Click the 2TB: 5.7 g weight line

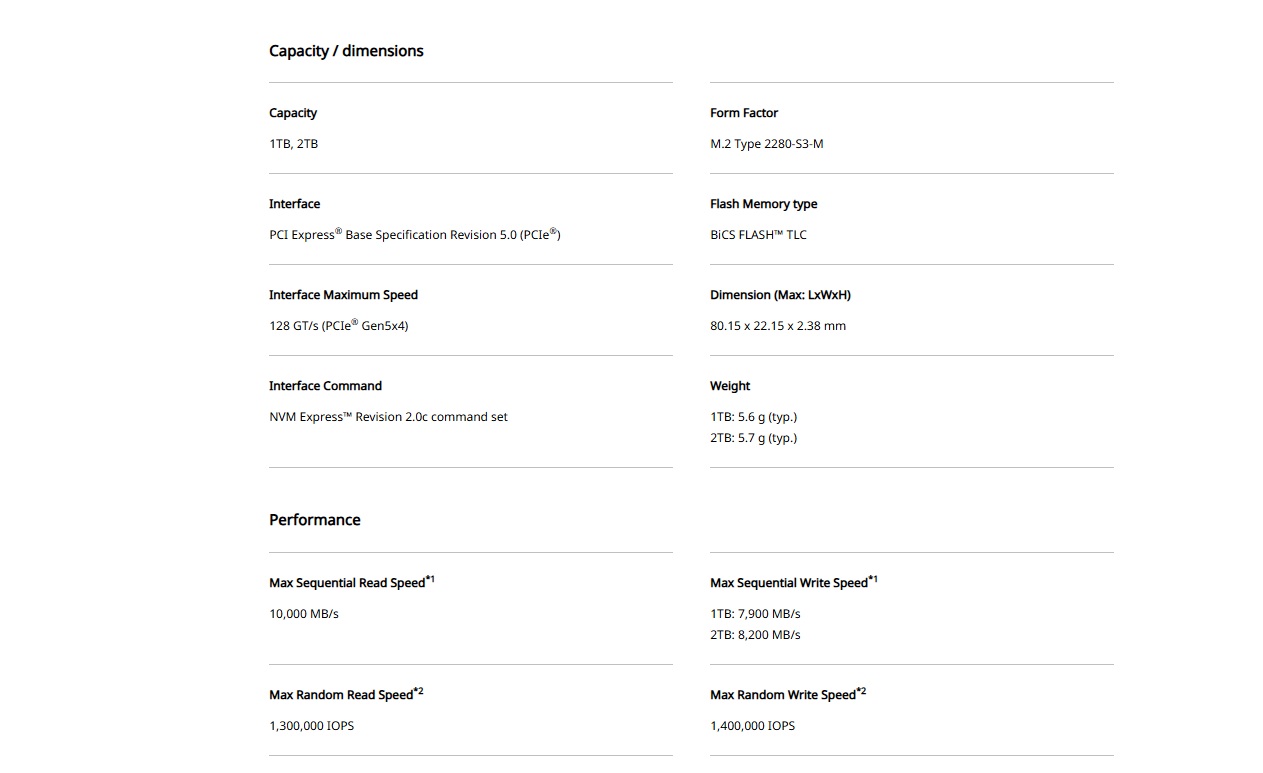[753, 438]
